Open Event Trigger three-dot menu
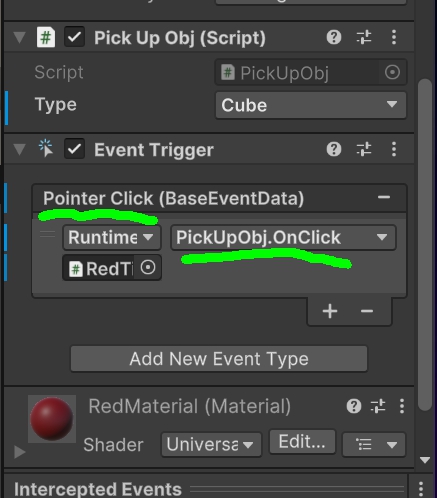The height and width of the screenshot is (498, 437). tap(394, 149)
